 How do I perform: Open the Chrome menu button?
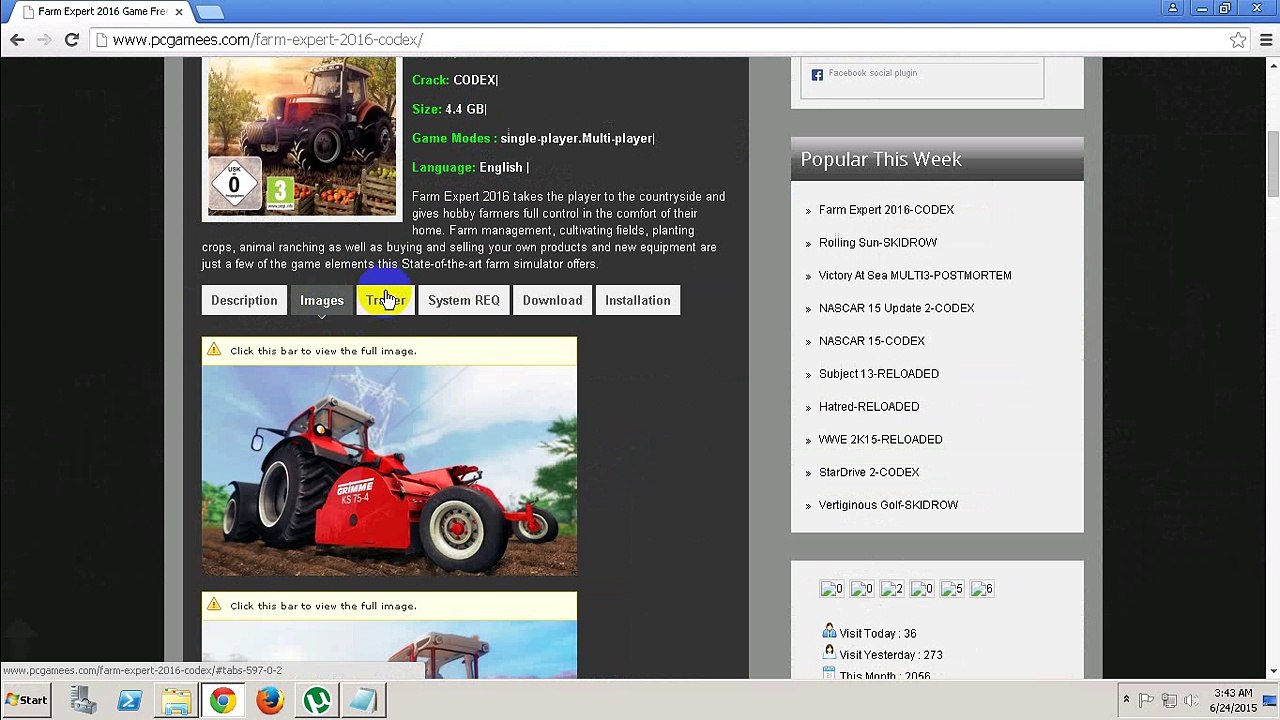point(1265,40)
